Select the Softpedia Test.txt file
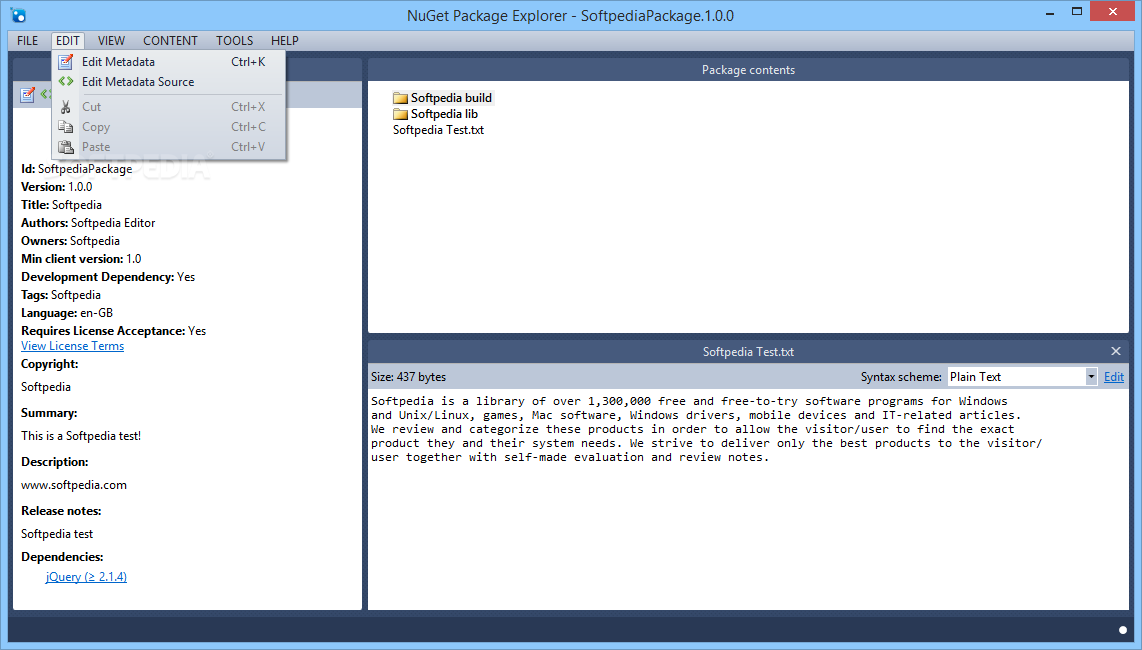This screenshot has height=650, width=1142. pos(438,130)
